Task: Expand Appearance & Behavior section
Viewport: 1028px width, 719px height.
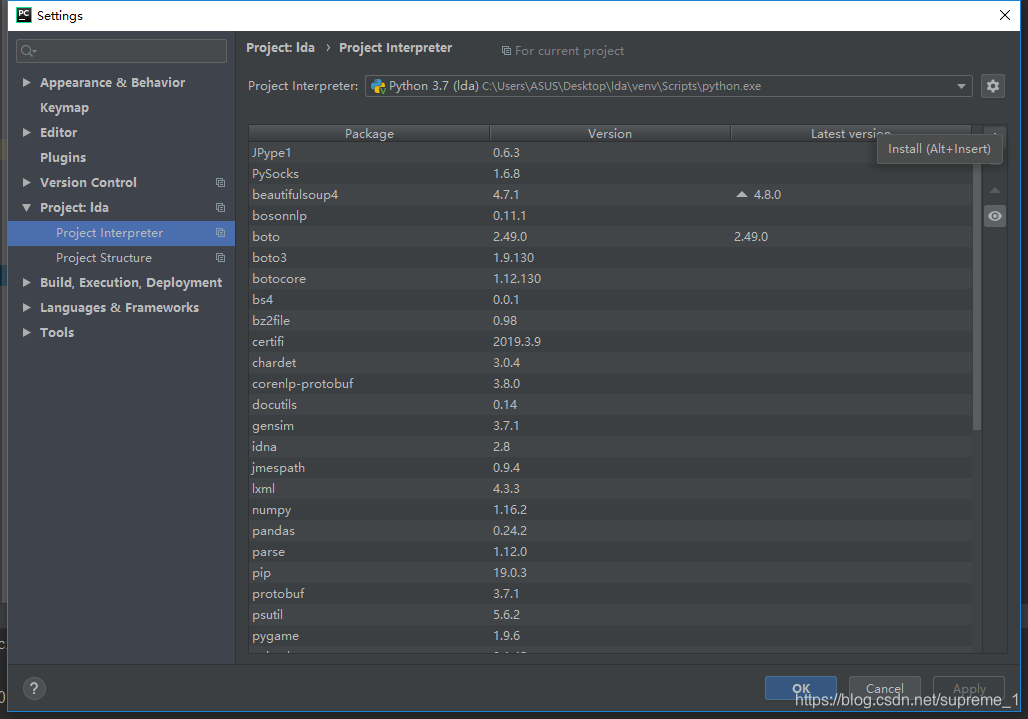Action: (26, 83)
